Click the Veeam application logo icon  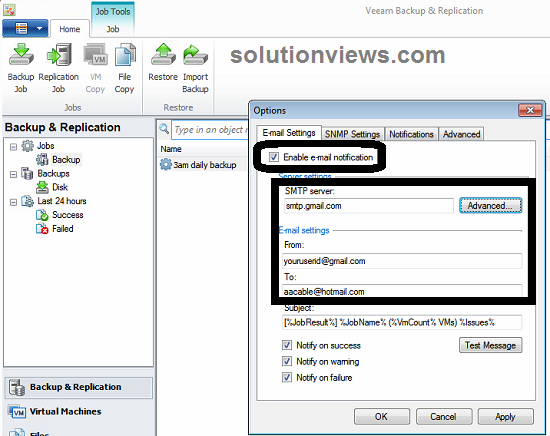coord(9,10)
